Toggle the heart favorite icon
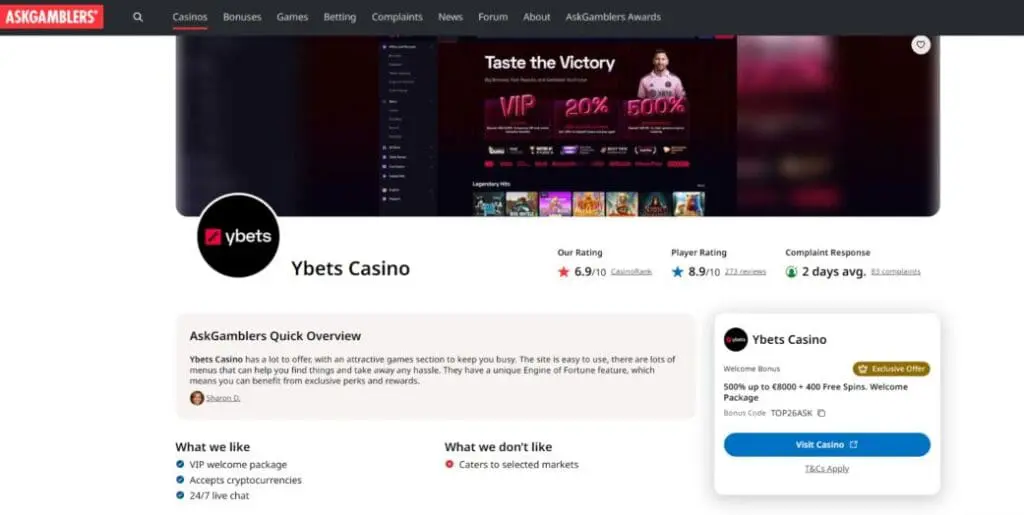Viewport: 1024px width, 515px height. 921,44
